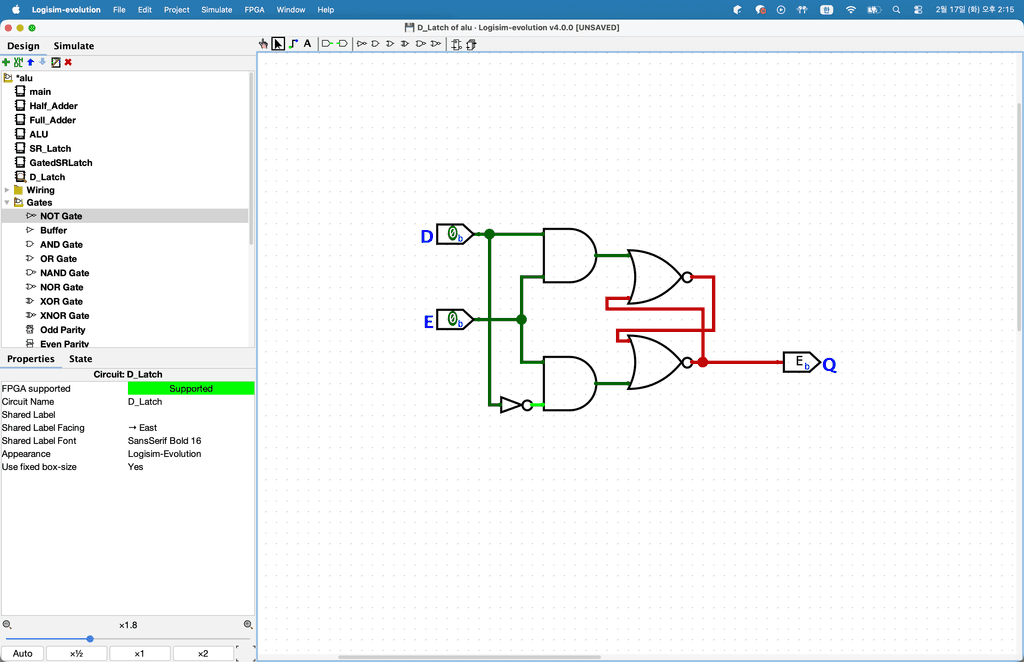Viewport: 1024px width, 662px height.
Task: Click the zoom level slider handle
Action: click(90, 639)
